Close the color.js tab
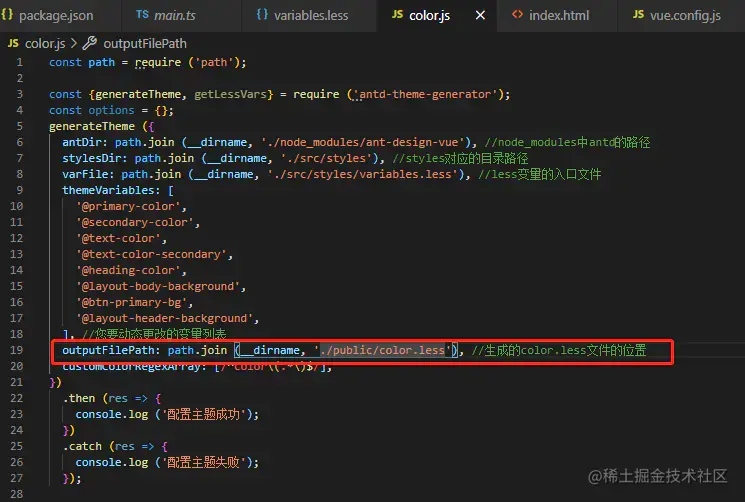 [x=480, y=15]
